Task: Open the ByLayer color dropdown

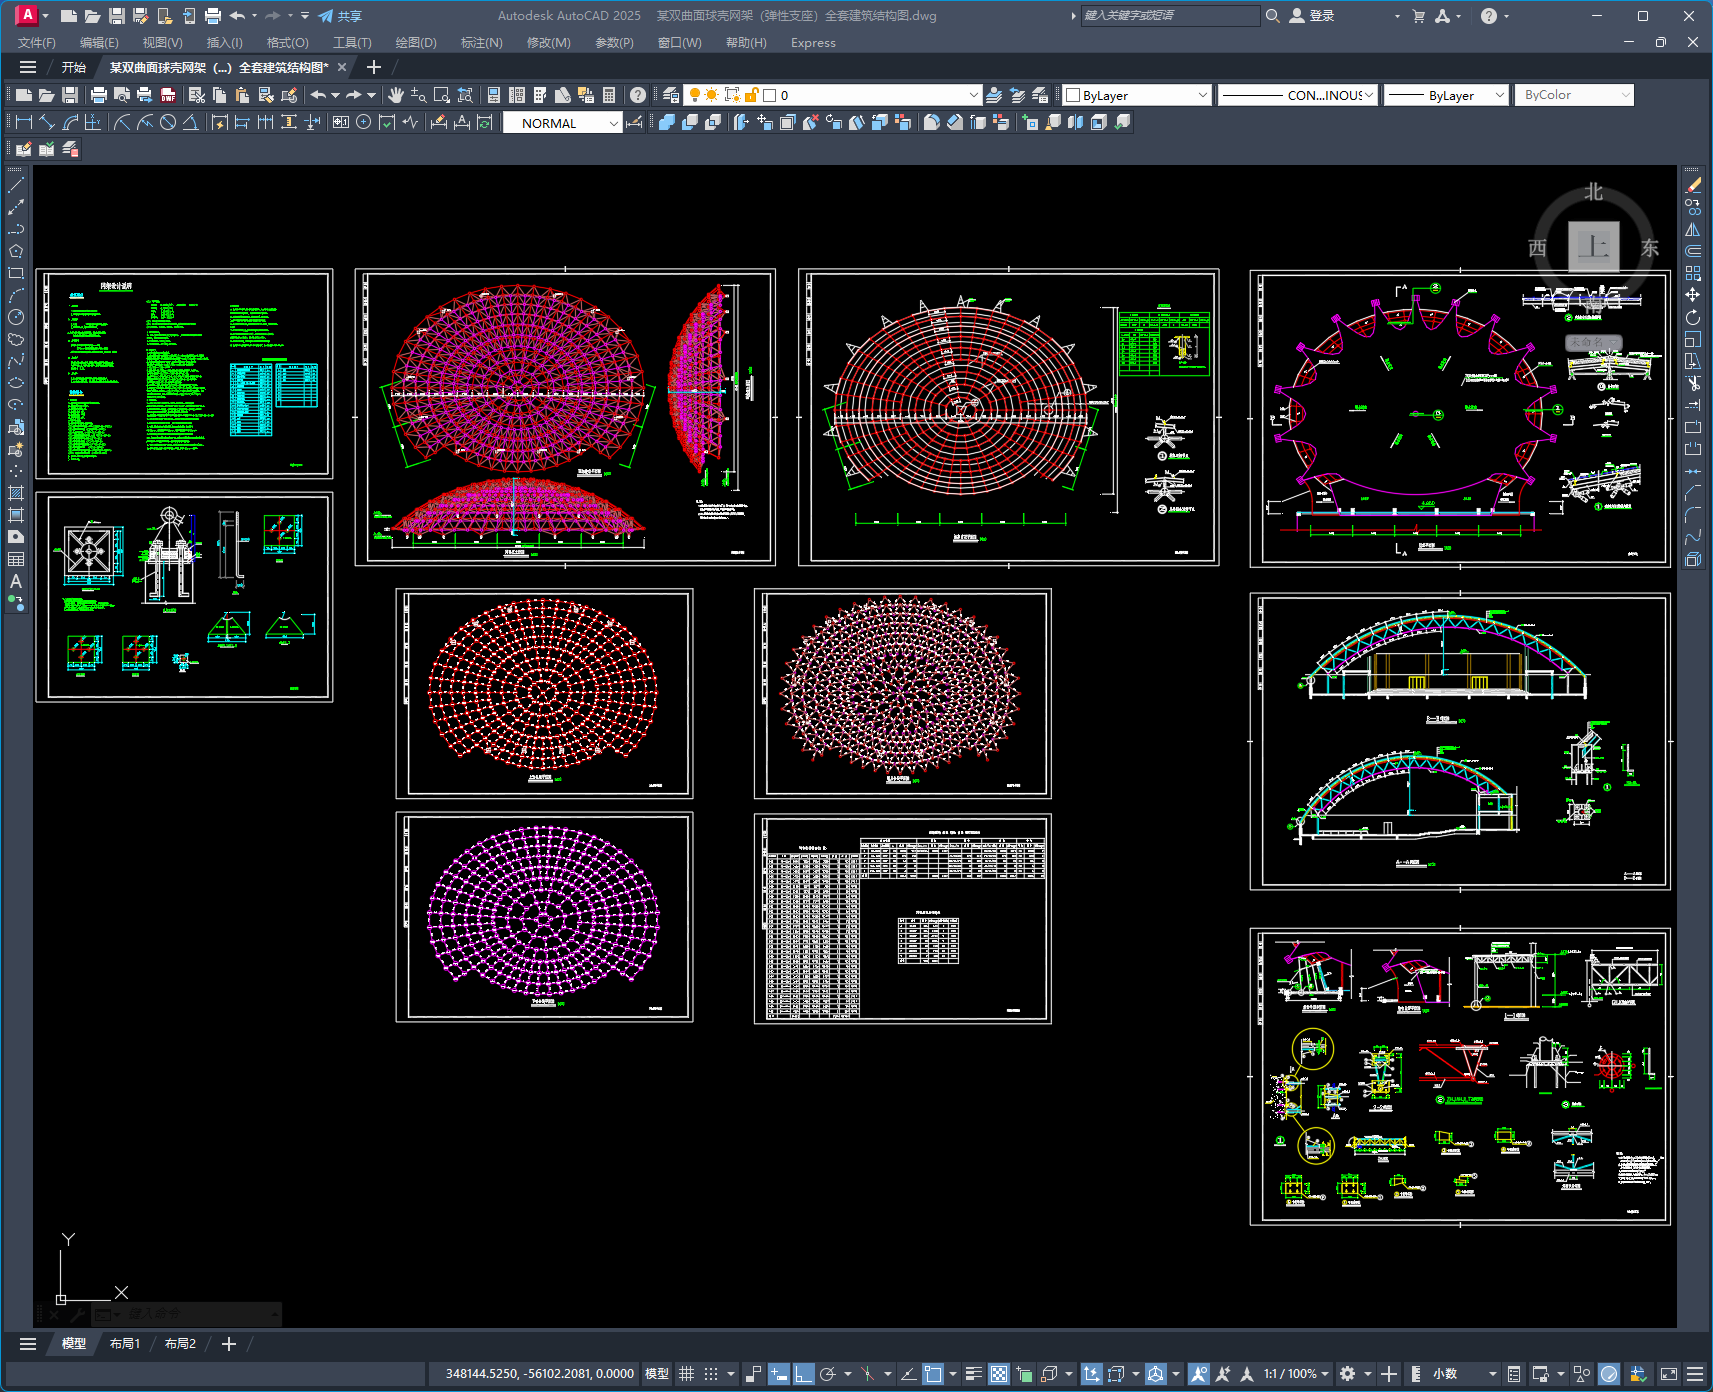Action: [x=1137, y=95]
